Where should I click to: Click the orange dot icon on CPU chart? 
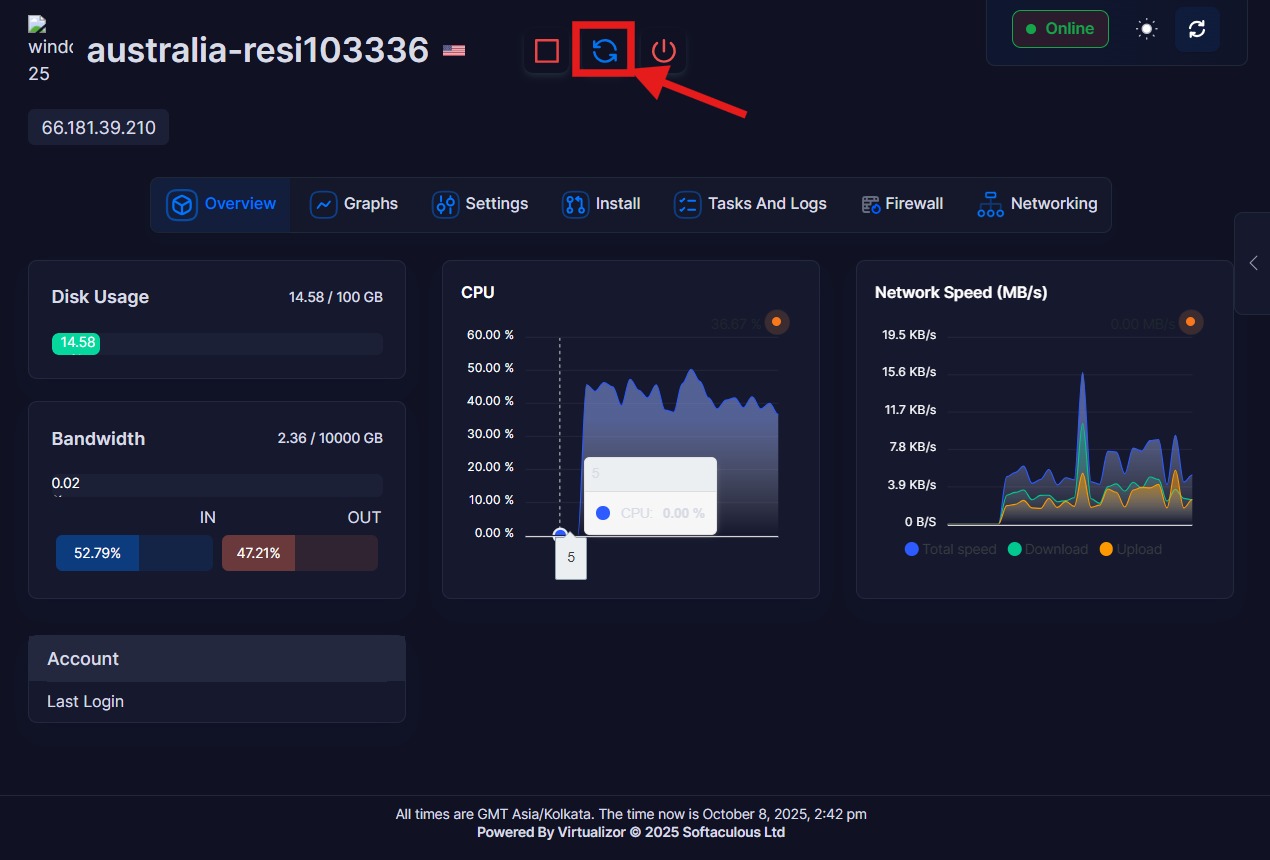[x=777, y=322]
